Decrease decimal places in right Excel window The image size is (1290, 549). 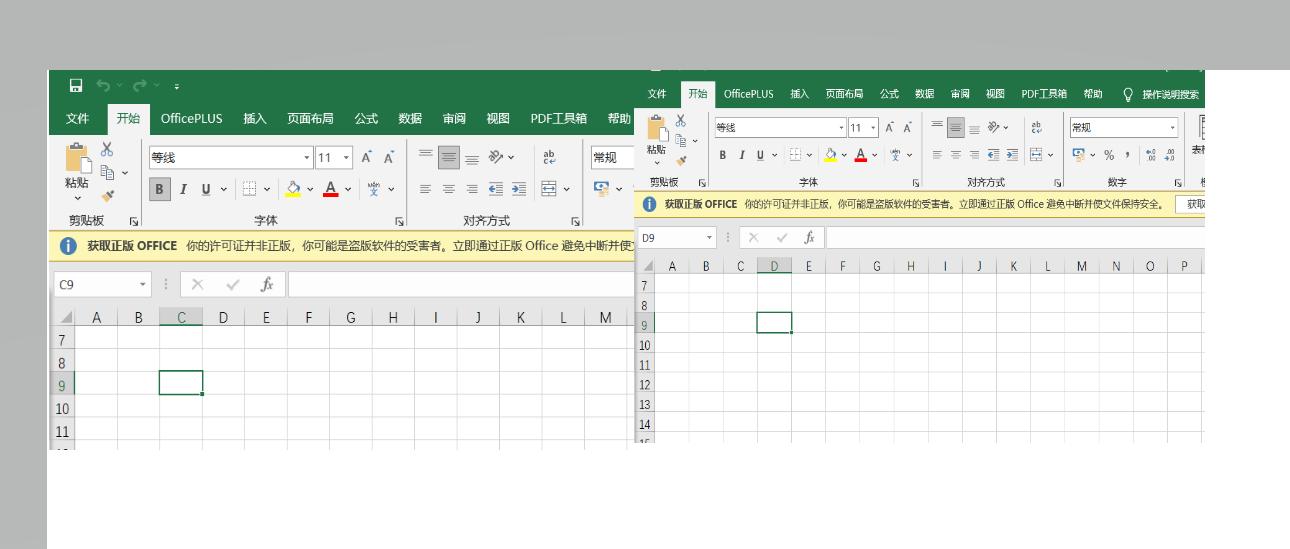coord(1170,155)
